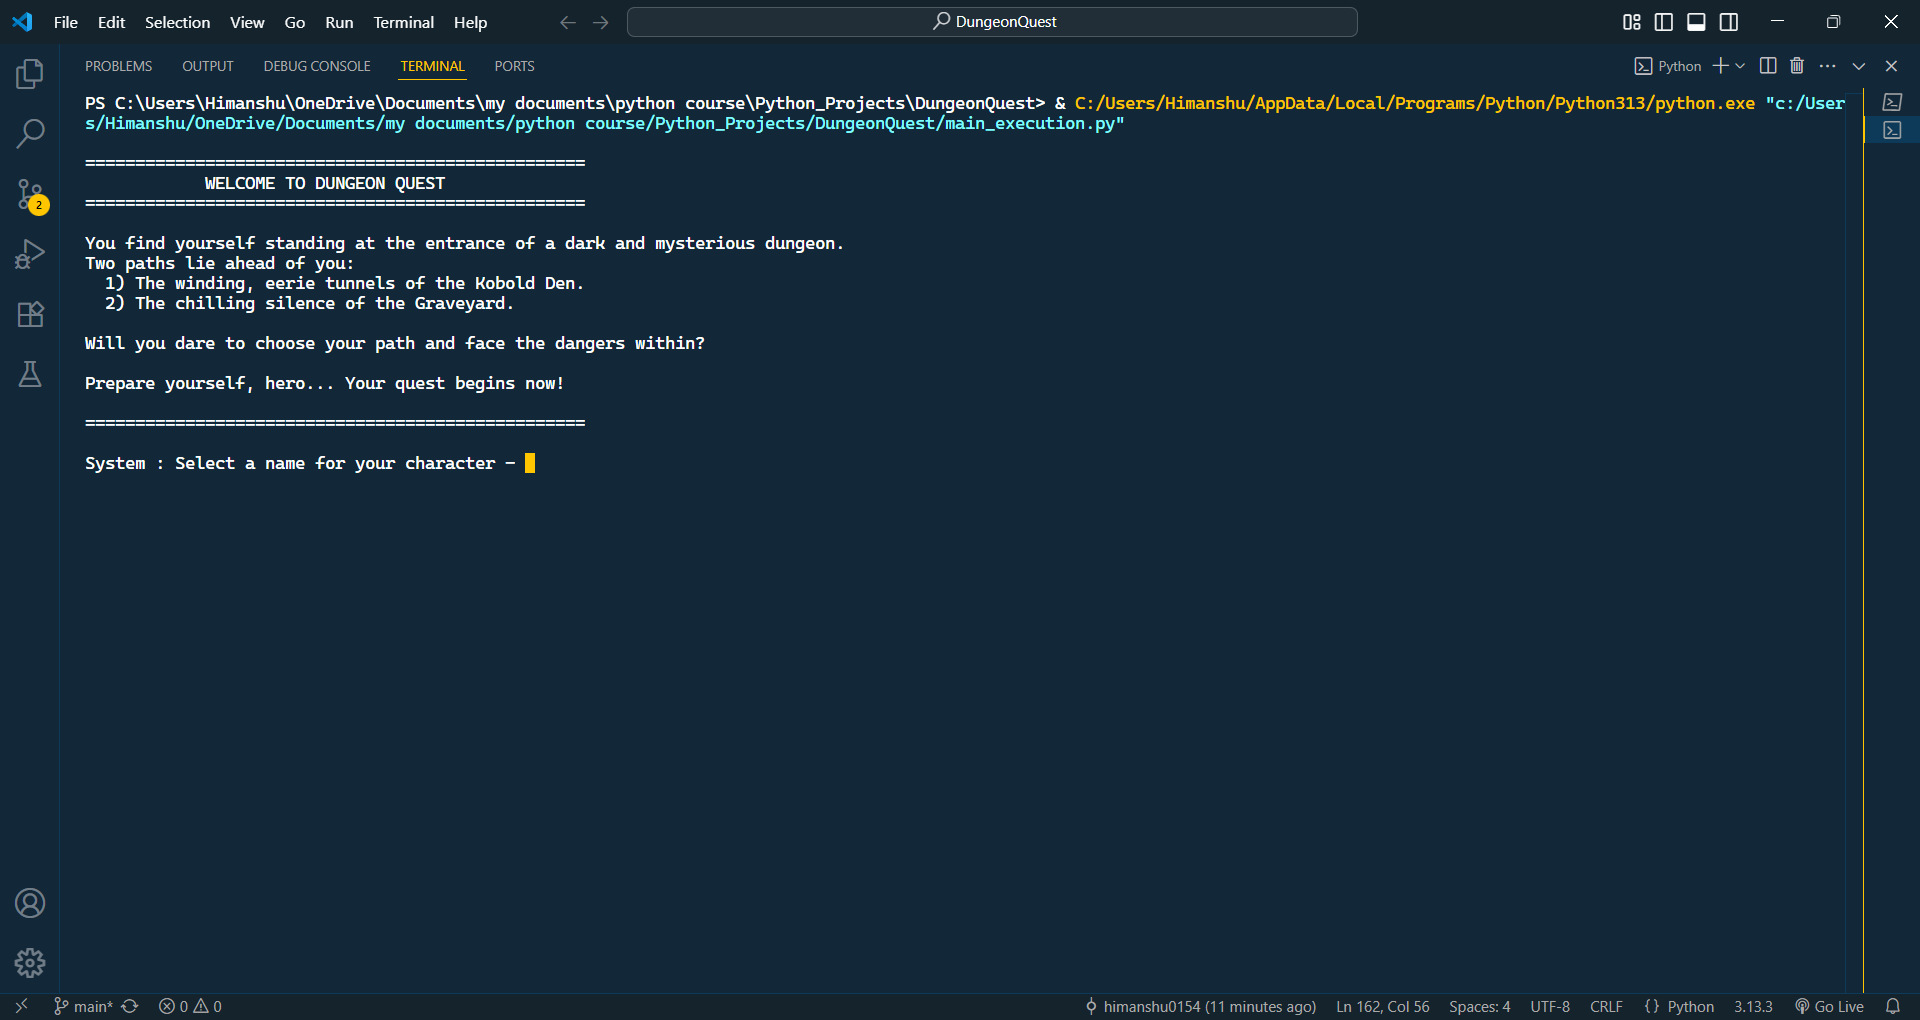
Task: Click the character name prompt cursor
Action: 530,463
